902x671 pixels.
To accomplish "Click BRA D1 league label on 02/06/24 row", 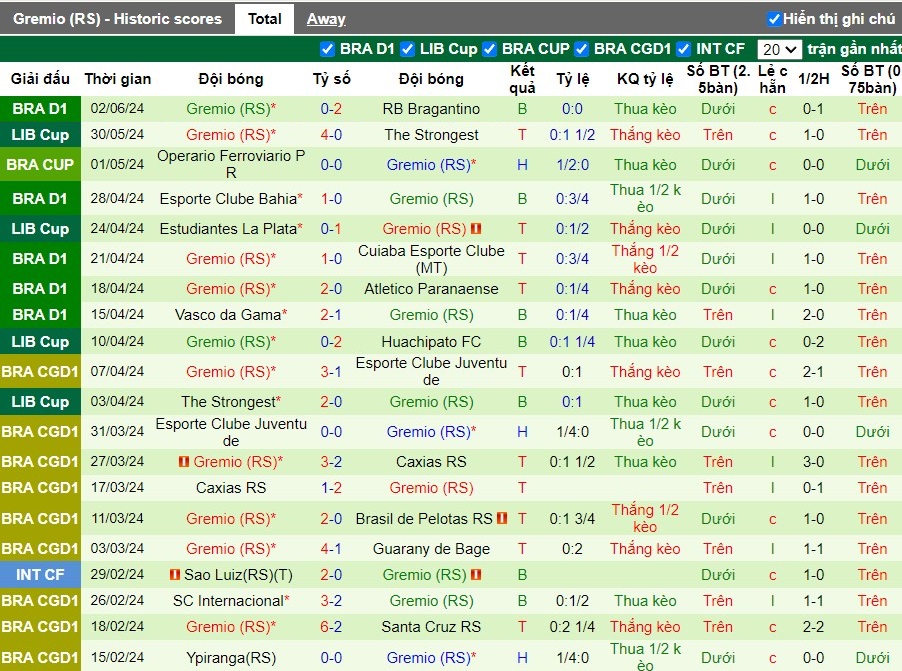I will click(x=40, y=109).
